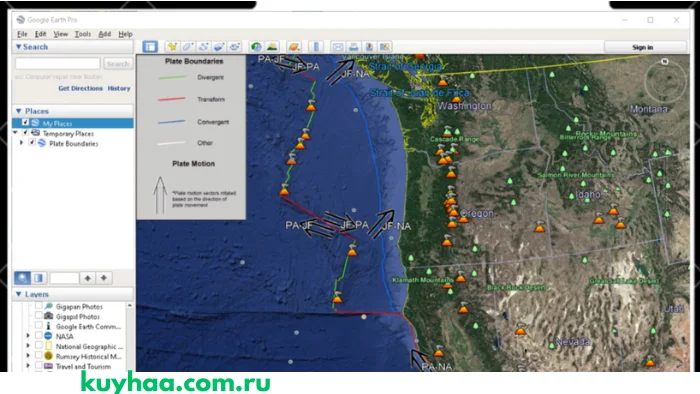Click inside the search input field
The width and height of the screenshot is (700, 394).
pos(58,63)
